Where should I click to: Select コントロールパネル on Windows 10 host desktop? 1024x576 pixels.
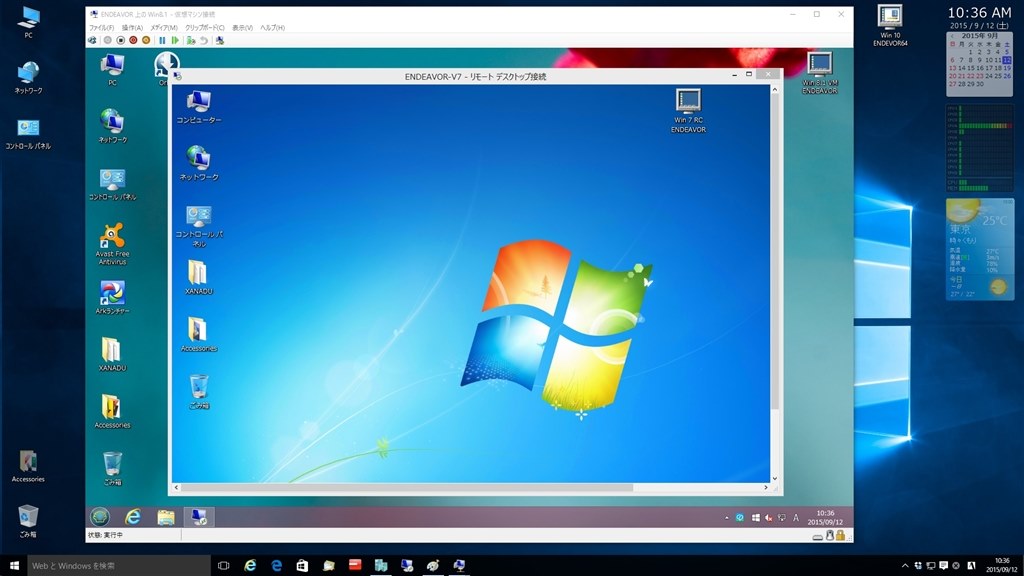tap(28, 134)
